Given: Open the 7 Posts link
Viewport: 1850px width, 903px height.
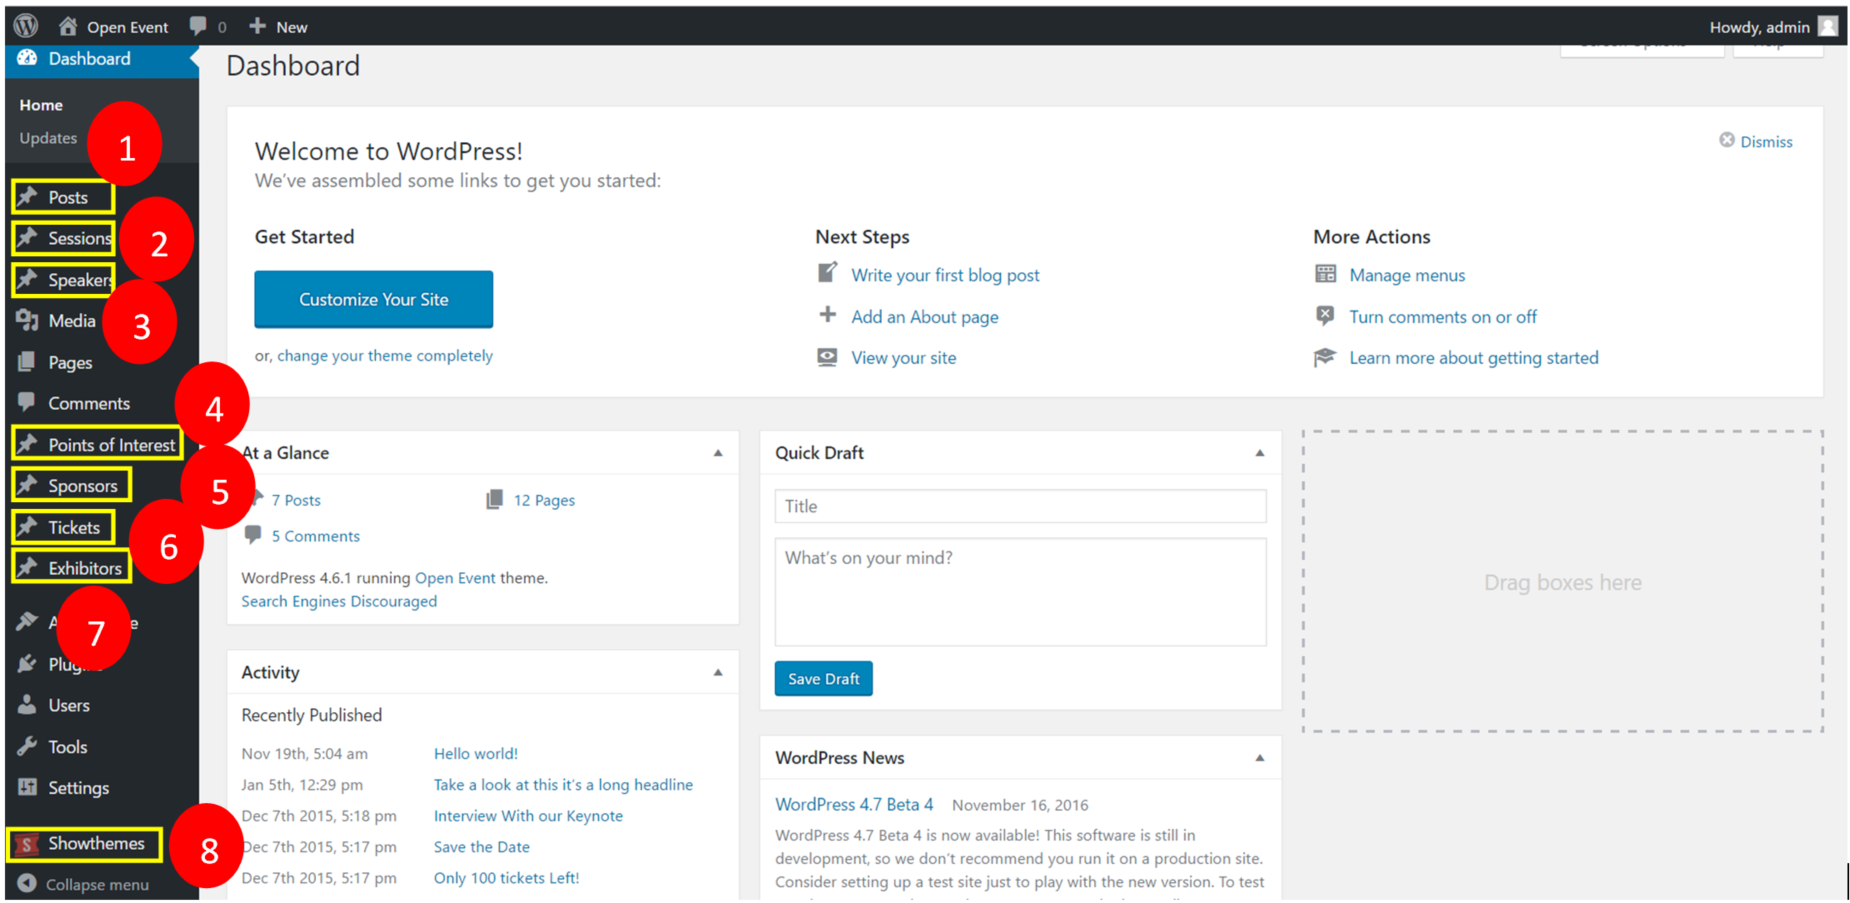Looking at the screenshot, I should [296, 500].
